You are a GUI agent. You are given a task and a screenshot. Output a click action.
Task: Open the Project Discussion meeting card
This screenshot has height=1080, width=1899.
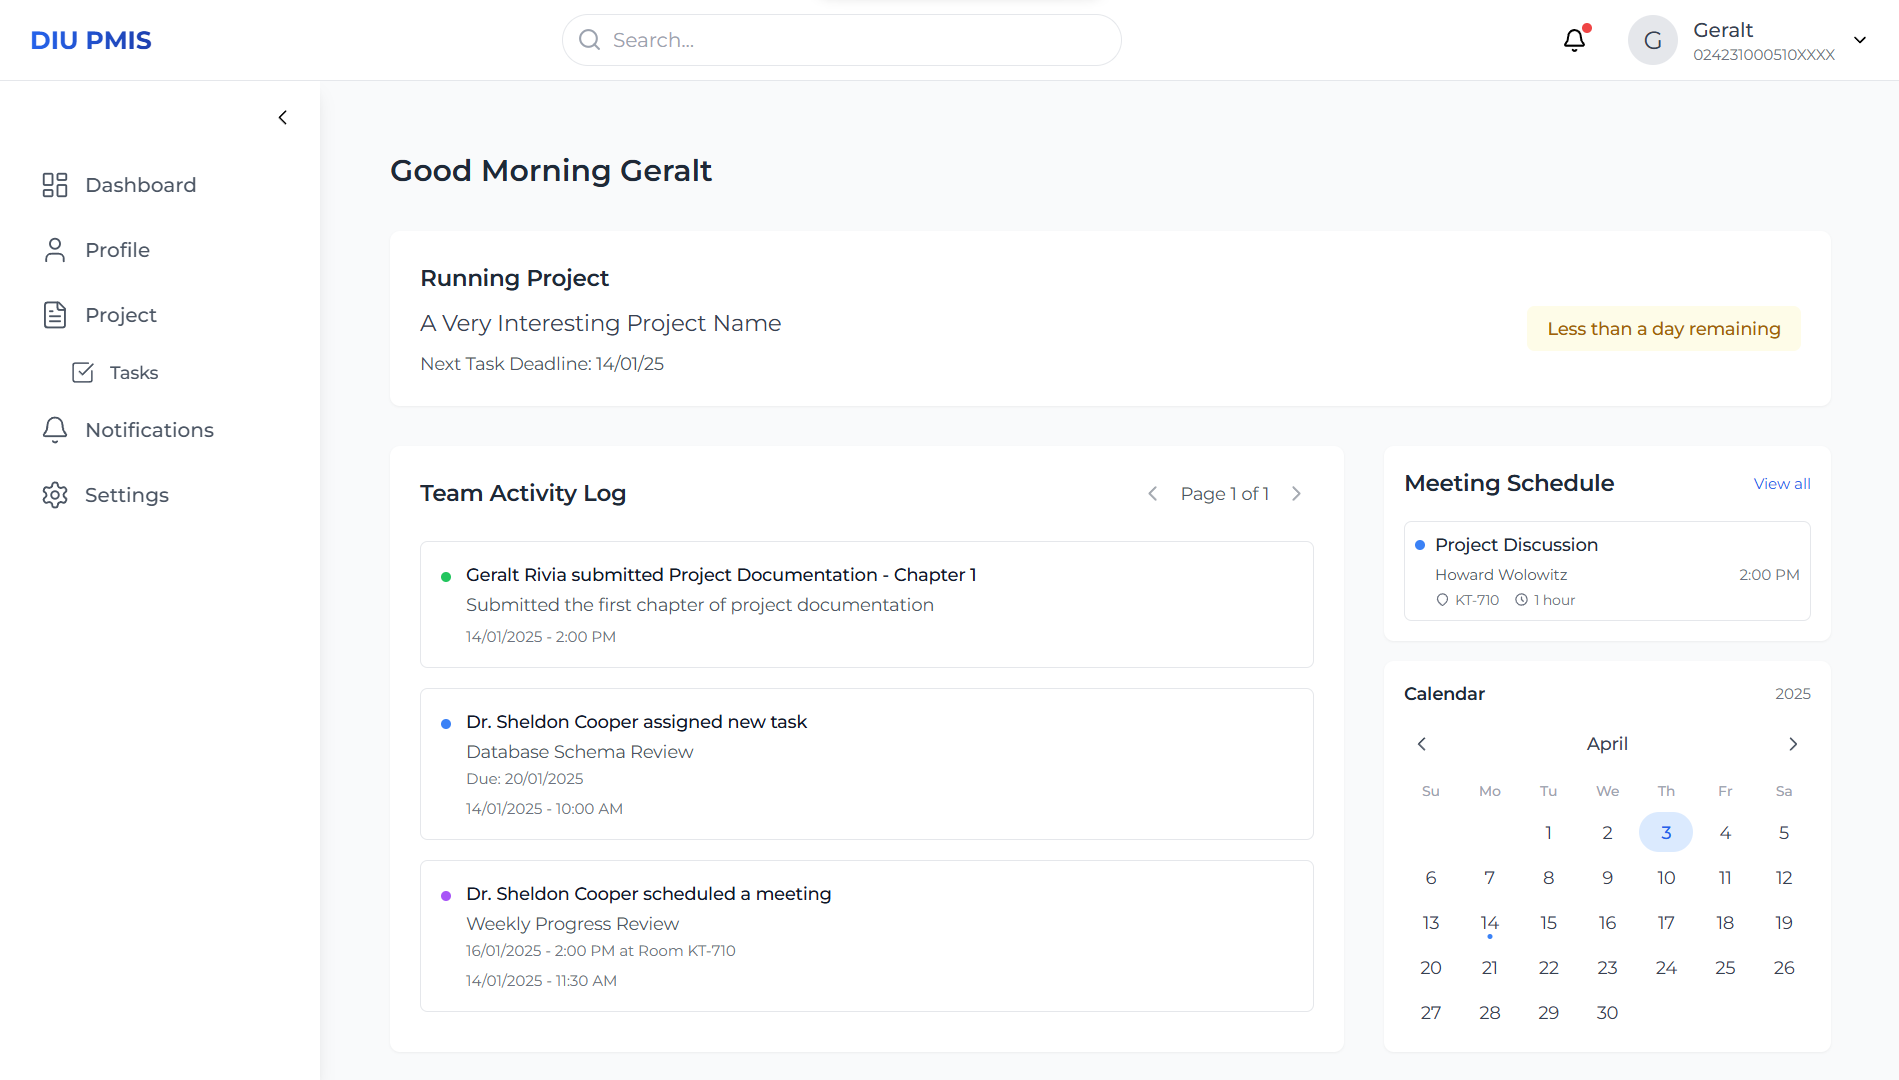coord(1606,571)
